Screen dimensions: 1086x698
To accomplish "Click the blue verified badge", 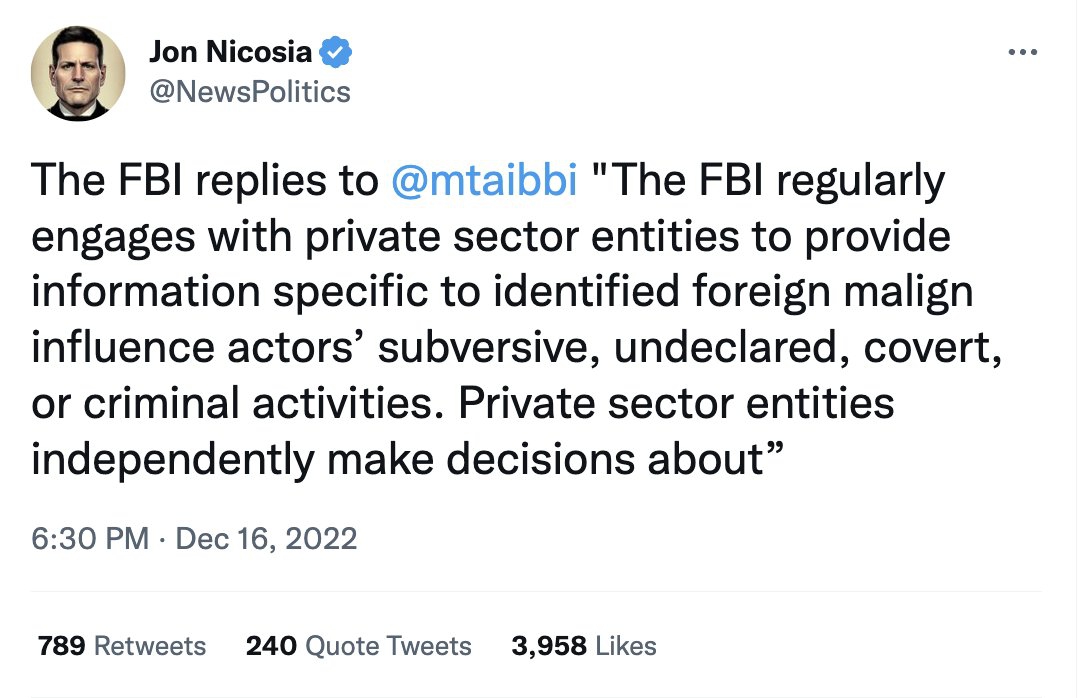I will coord(334,52).
